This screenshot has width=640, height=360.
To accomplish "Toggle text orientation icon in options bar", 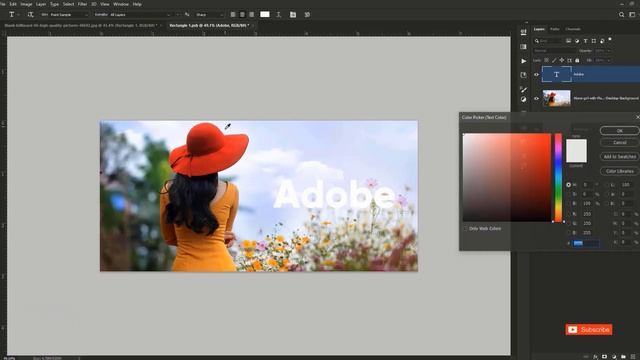I will pyautogui.click(x=30, y=15).
